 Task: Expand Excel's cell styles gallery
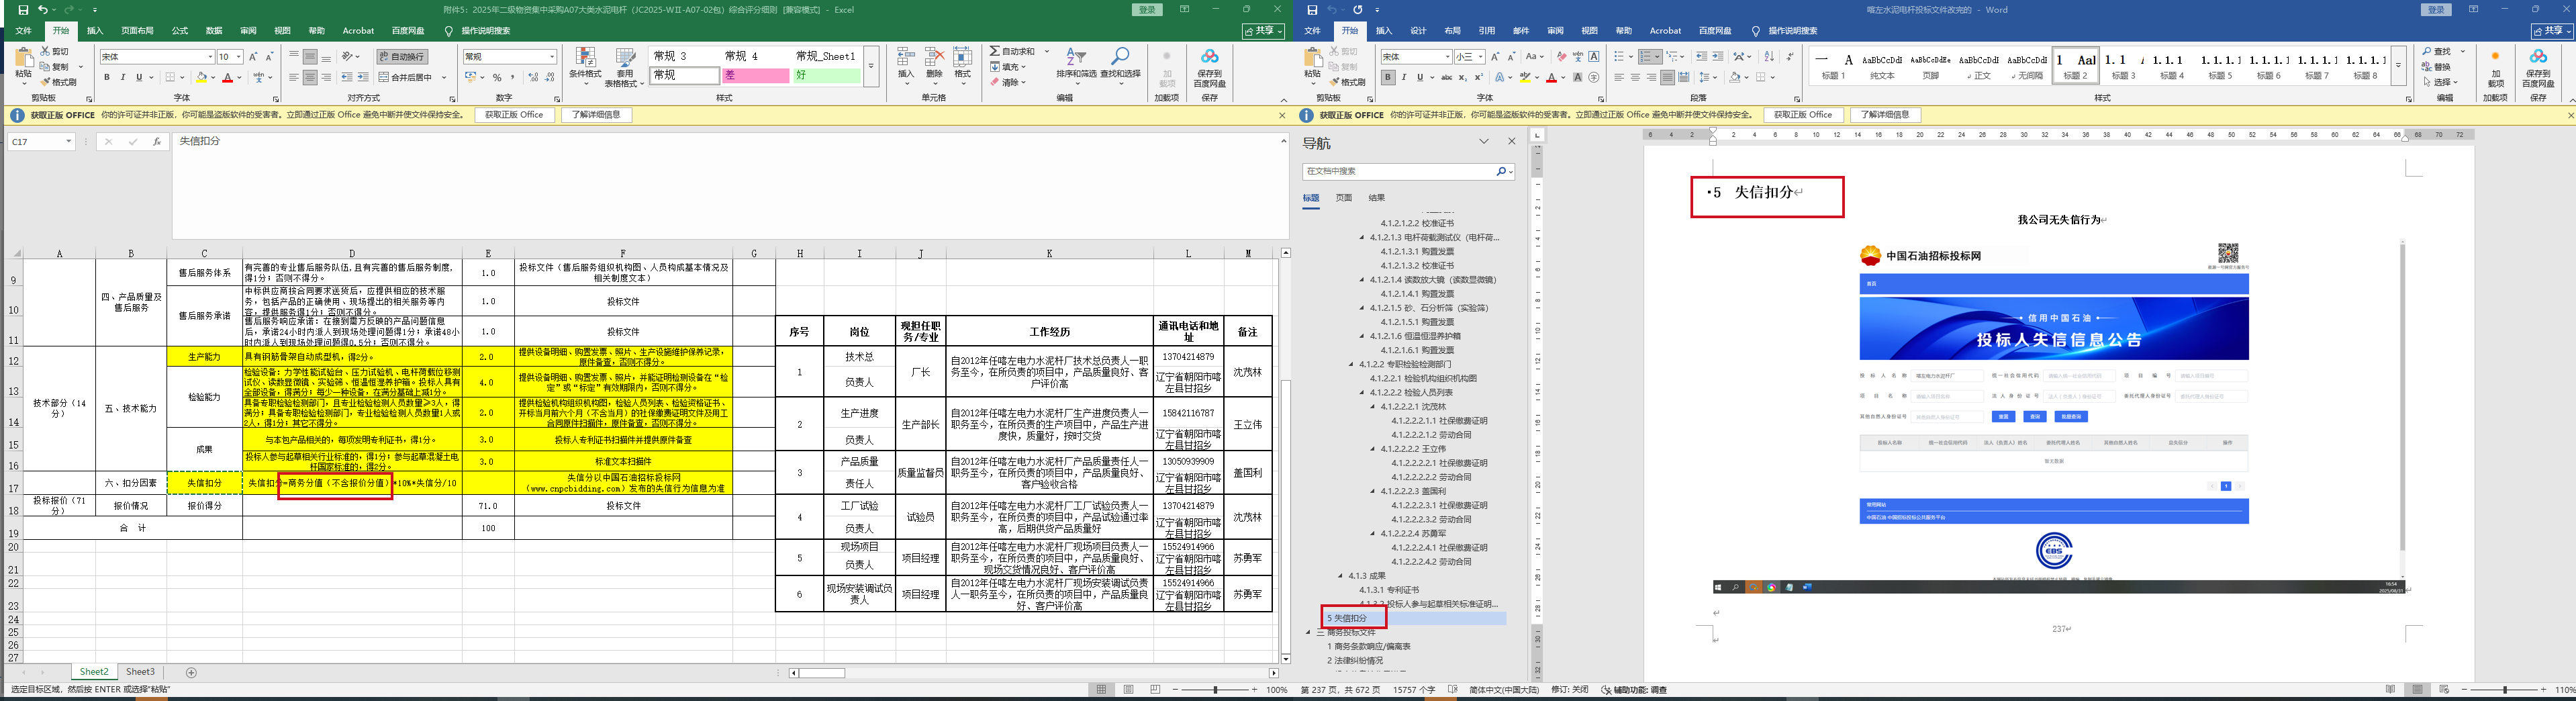point(871,66)
